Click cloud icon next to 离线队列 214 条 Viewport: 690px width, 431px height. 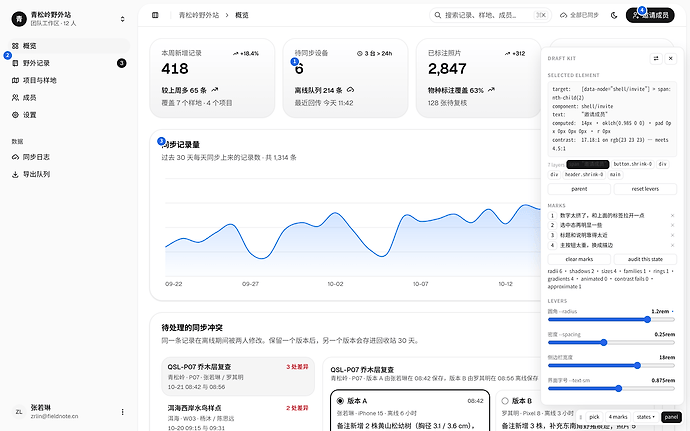pyautogui.click(x=350, y=90)
